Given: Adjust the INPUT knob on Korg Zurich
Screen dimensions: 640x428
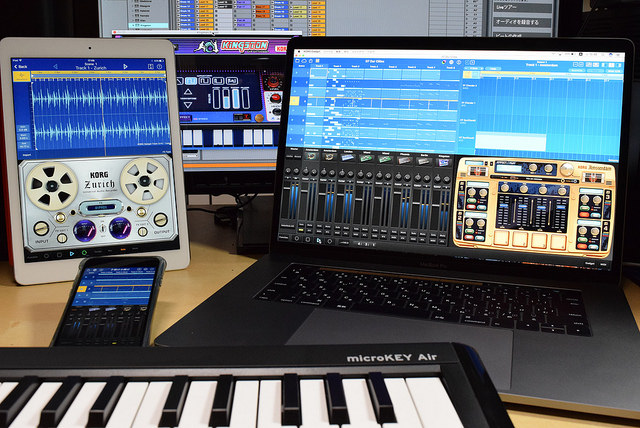Looking at the screenshot, I should click(x=41, y=228).
